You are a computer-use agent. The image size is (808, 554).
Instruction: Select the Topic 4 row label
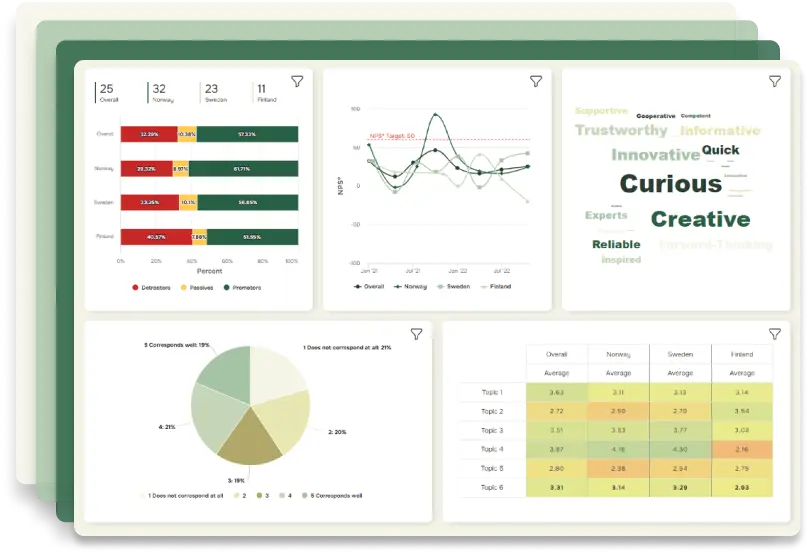coord(492,449)
